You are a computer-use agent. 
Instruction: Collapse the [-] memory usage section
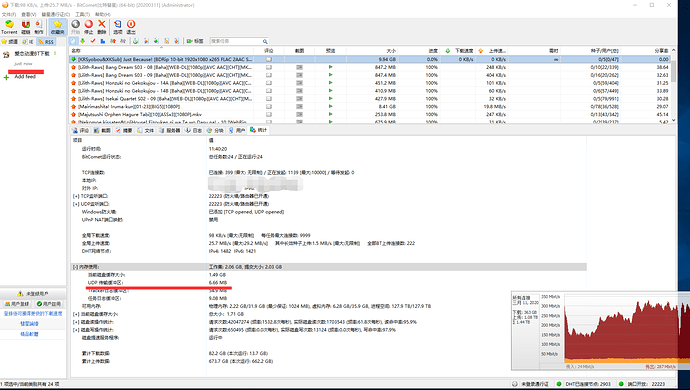(76, 267)
